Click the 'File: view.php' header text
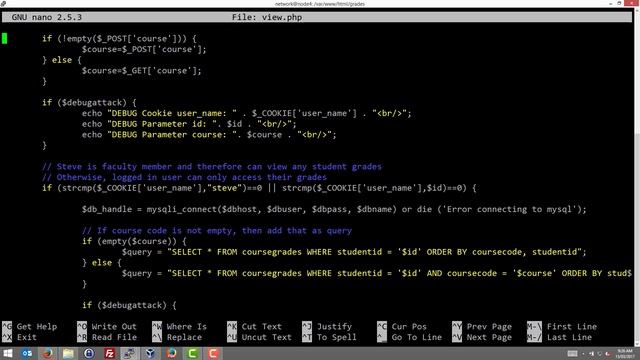This screenshot has width=640, height=360. [x=267, y=17]
